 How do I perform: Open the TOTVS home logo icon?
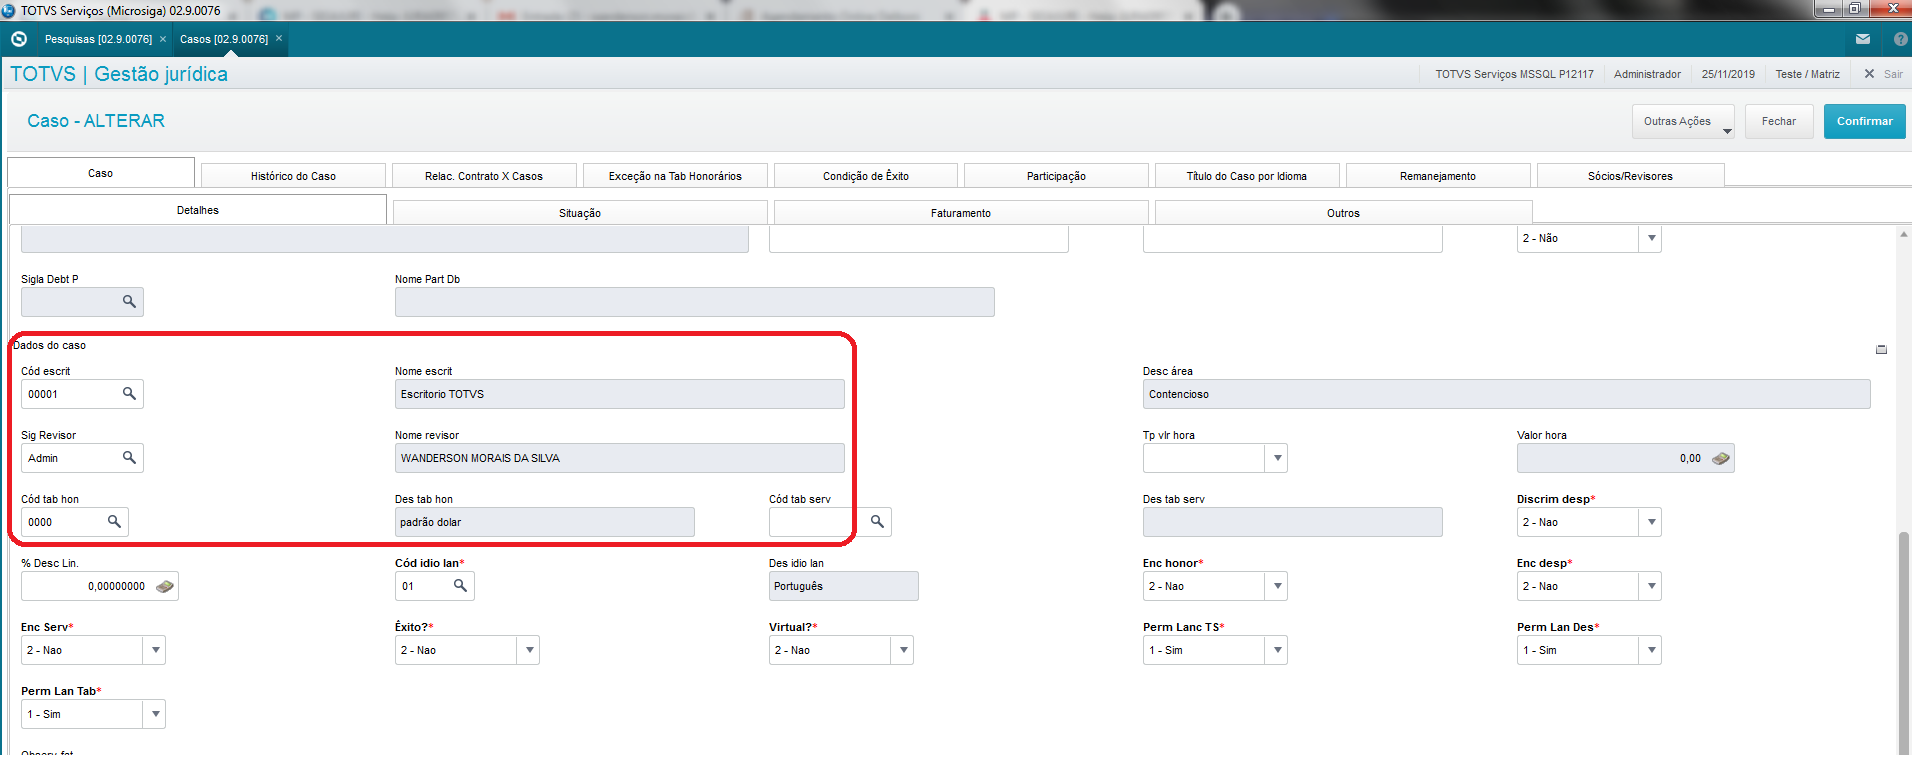(x=18, y=39)
